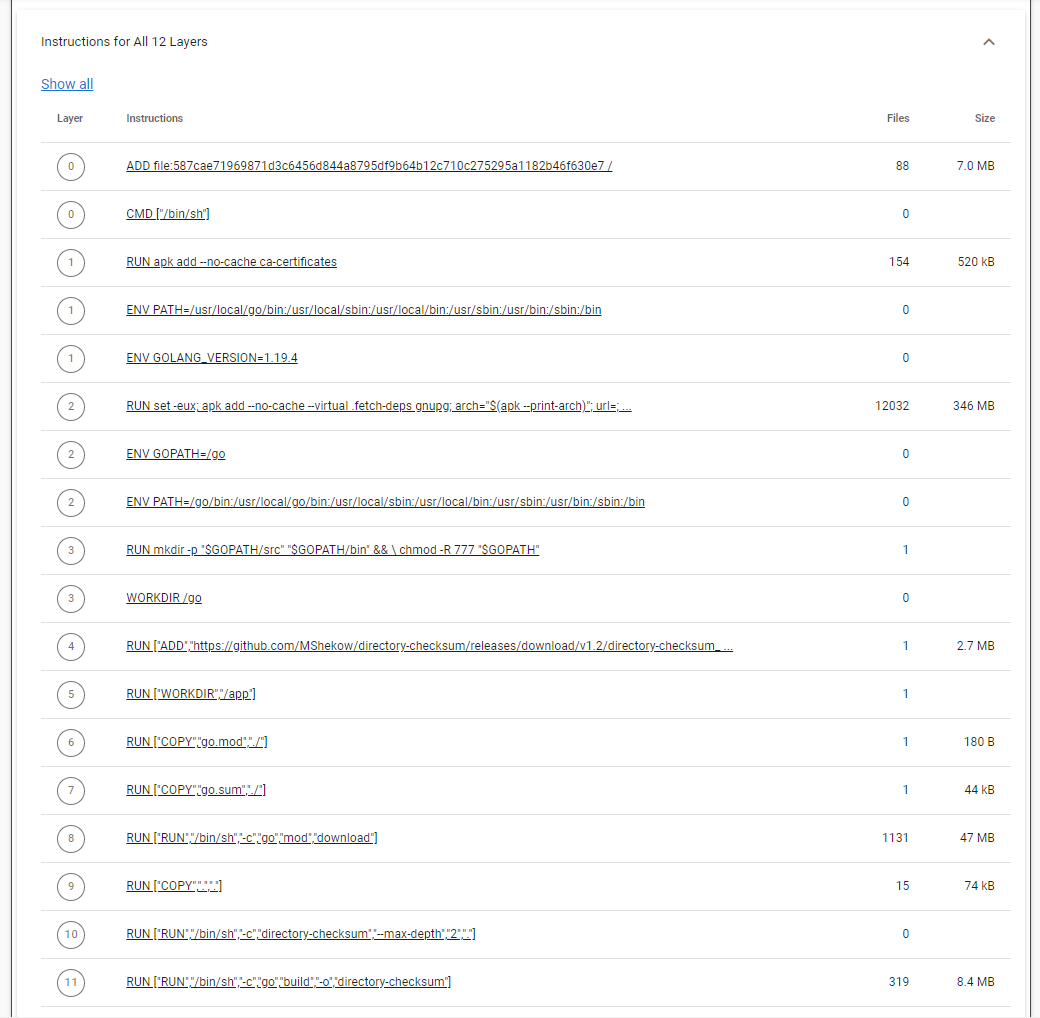Image resolution: width=1040 pixels, height=1018 pixels.
Task: Click the 7.0 MB size value
Action: point(975,166)
